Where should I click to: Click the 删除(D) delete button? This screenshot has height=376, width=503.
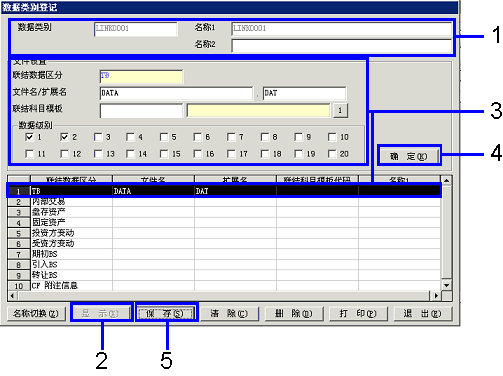coord(294,313)
